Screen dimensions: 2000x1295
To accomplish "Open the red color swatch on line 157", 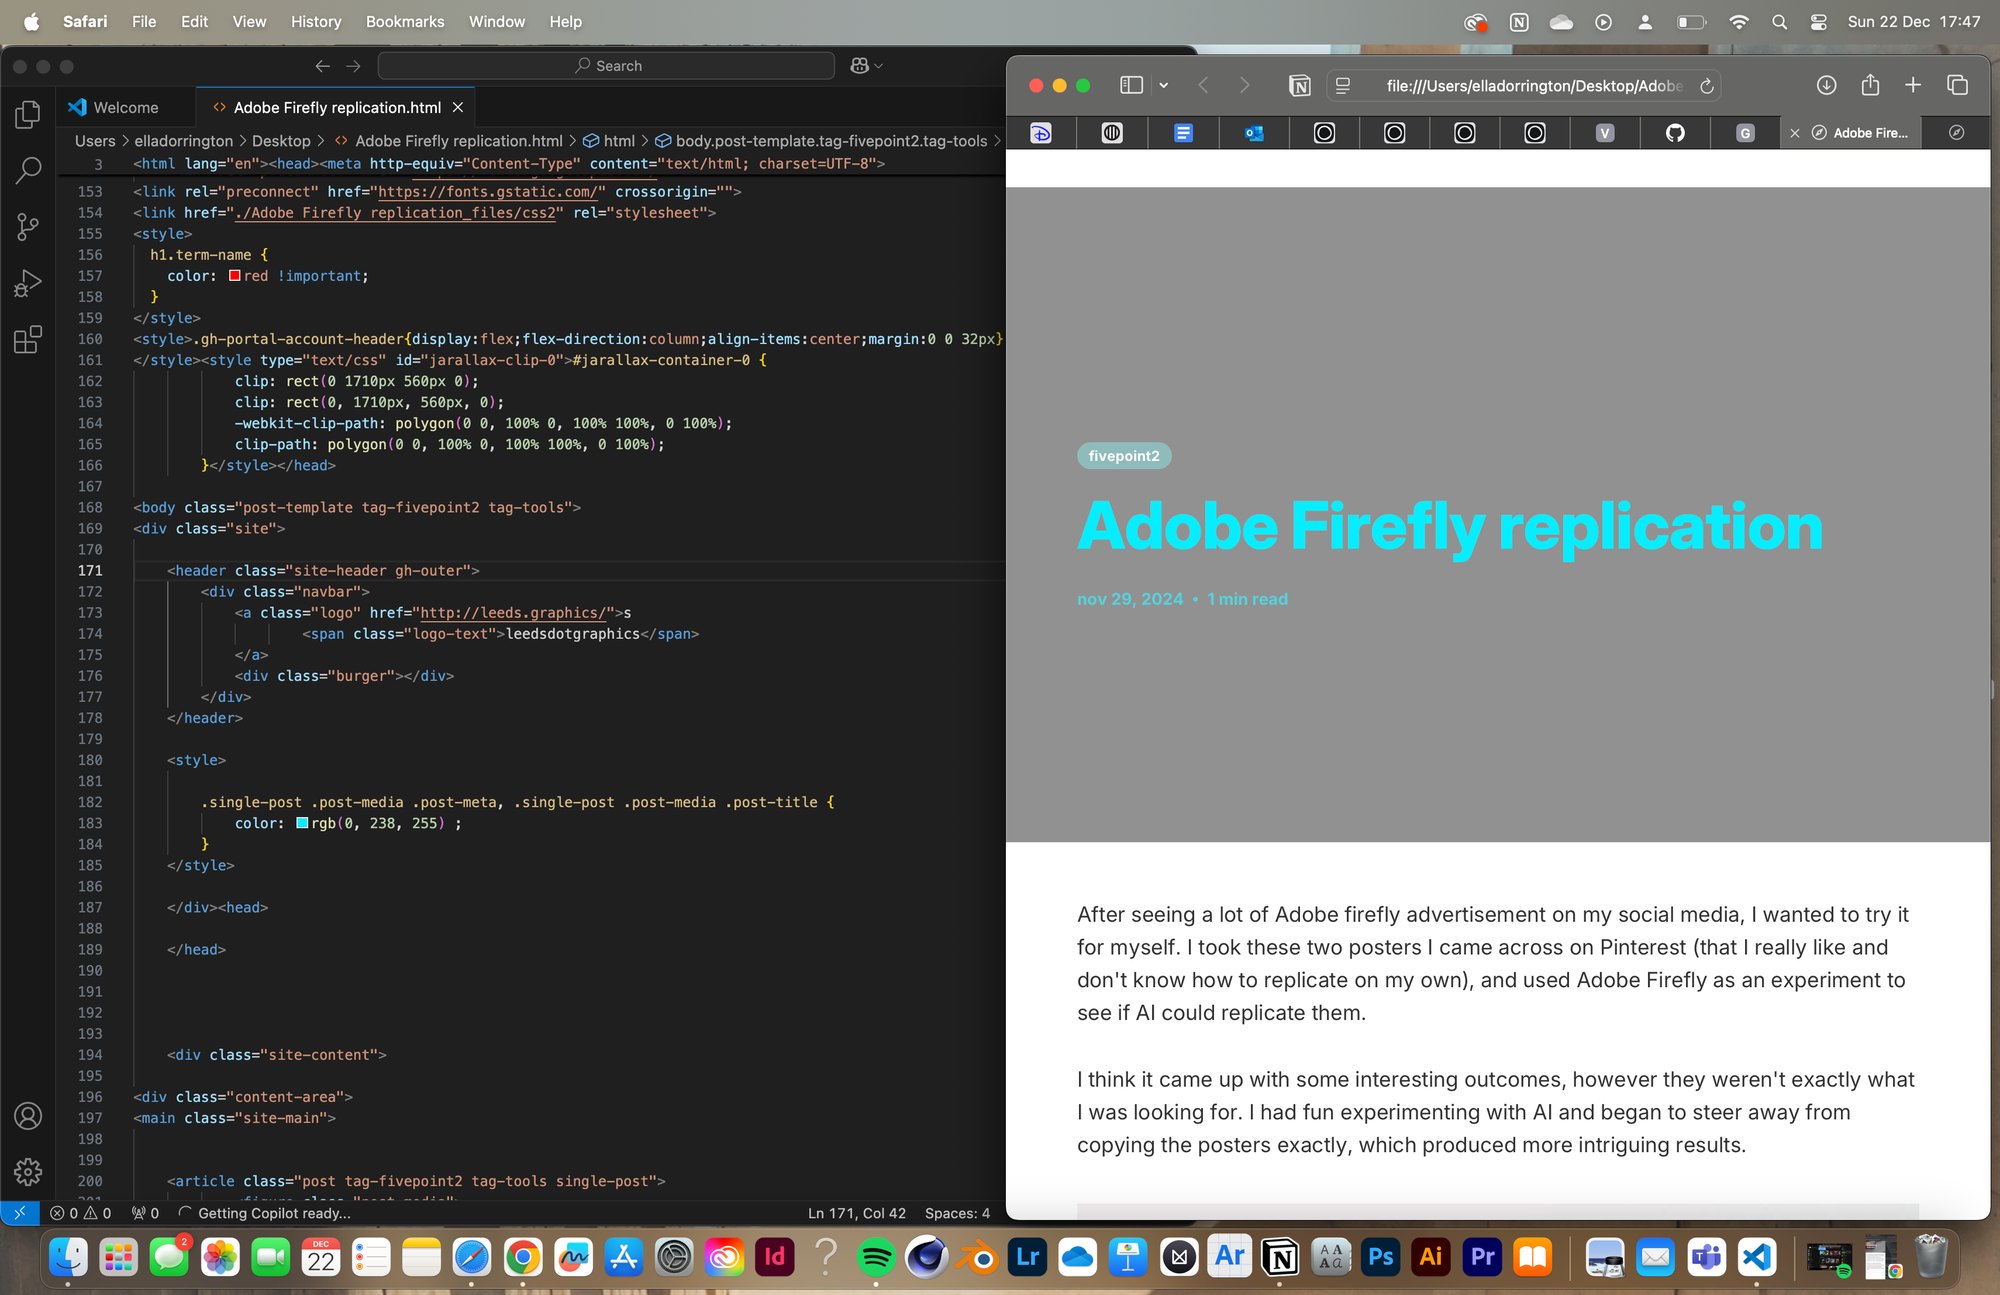I will point(234,276).
